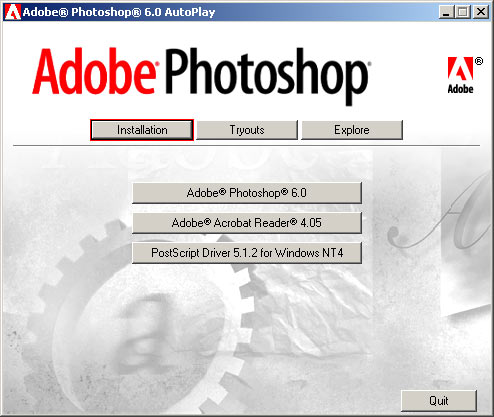
Task: Minimize the AutoPlay window
Action: pos(446,12)
